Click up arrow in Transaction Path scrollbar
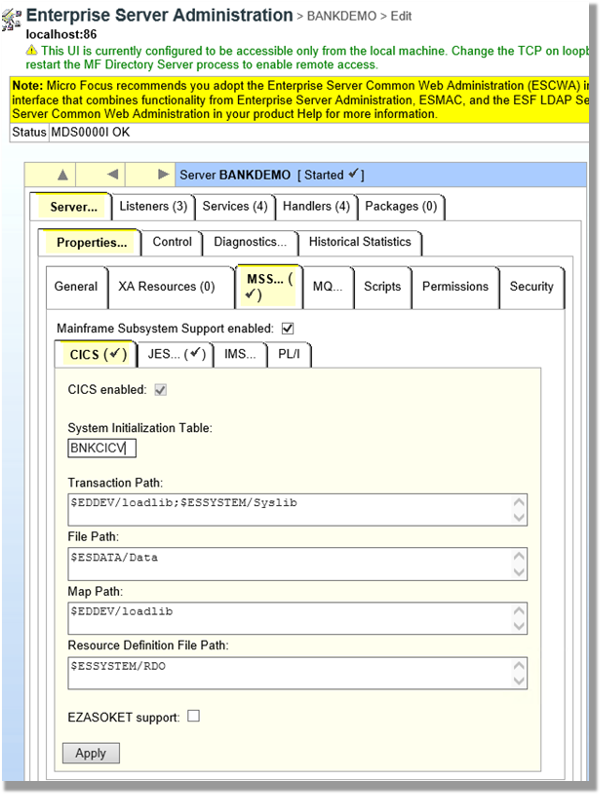 519,502
